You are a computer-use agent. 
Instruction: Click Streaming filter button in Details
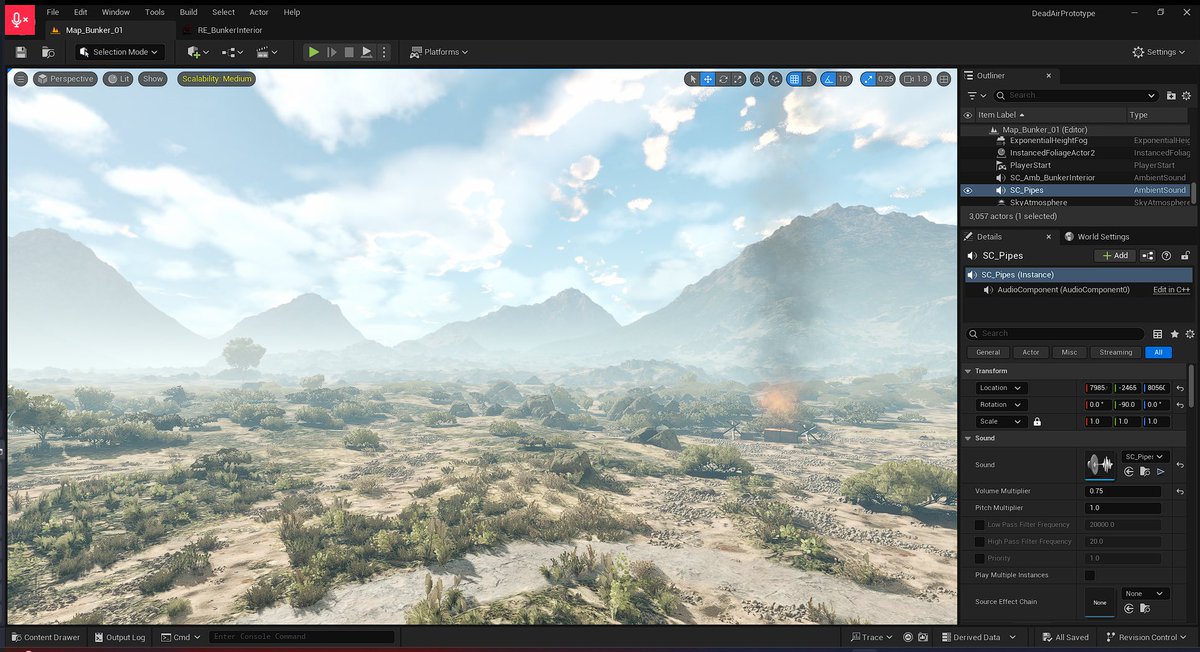[1116, 352]
